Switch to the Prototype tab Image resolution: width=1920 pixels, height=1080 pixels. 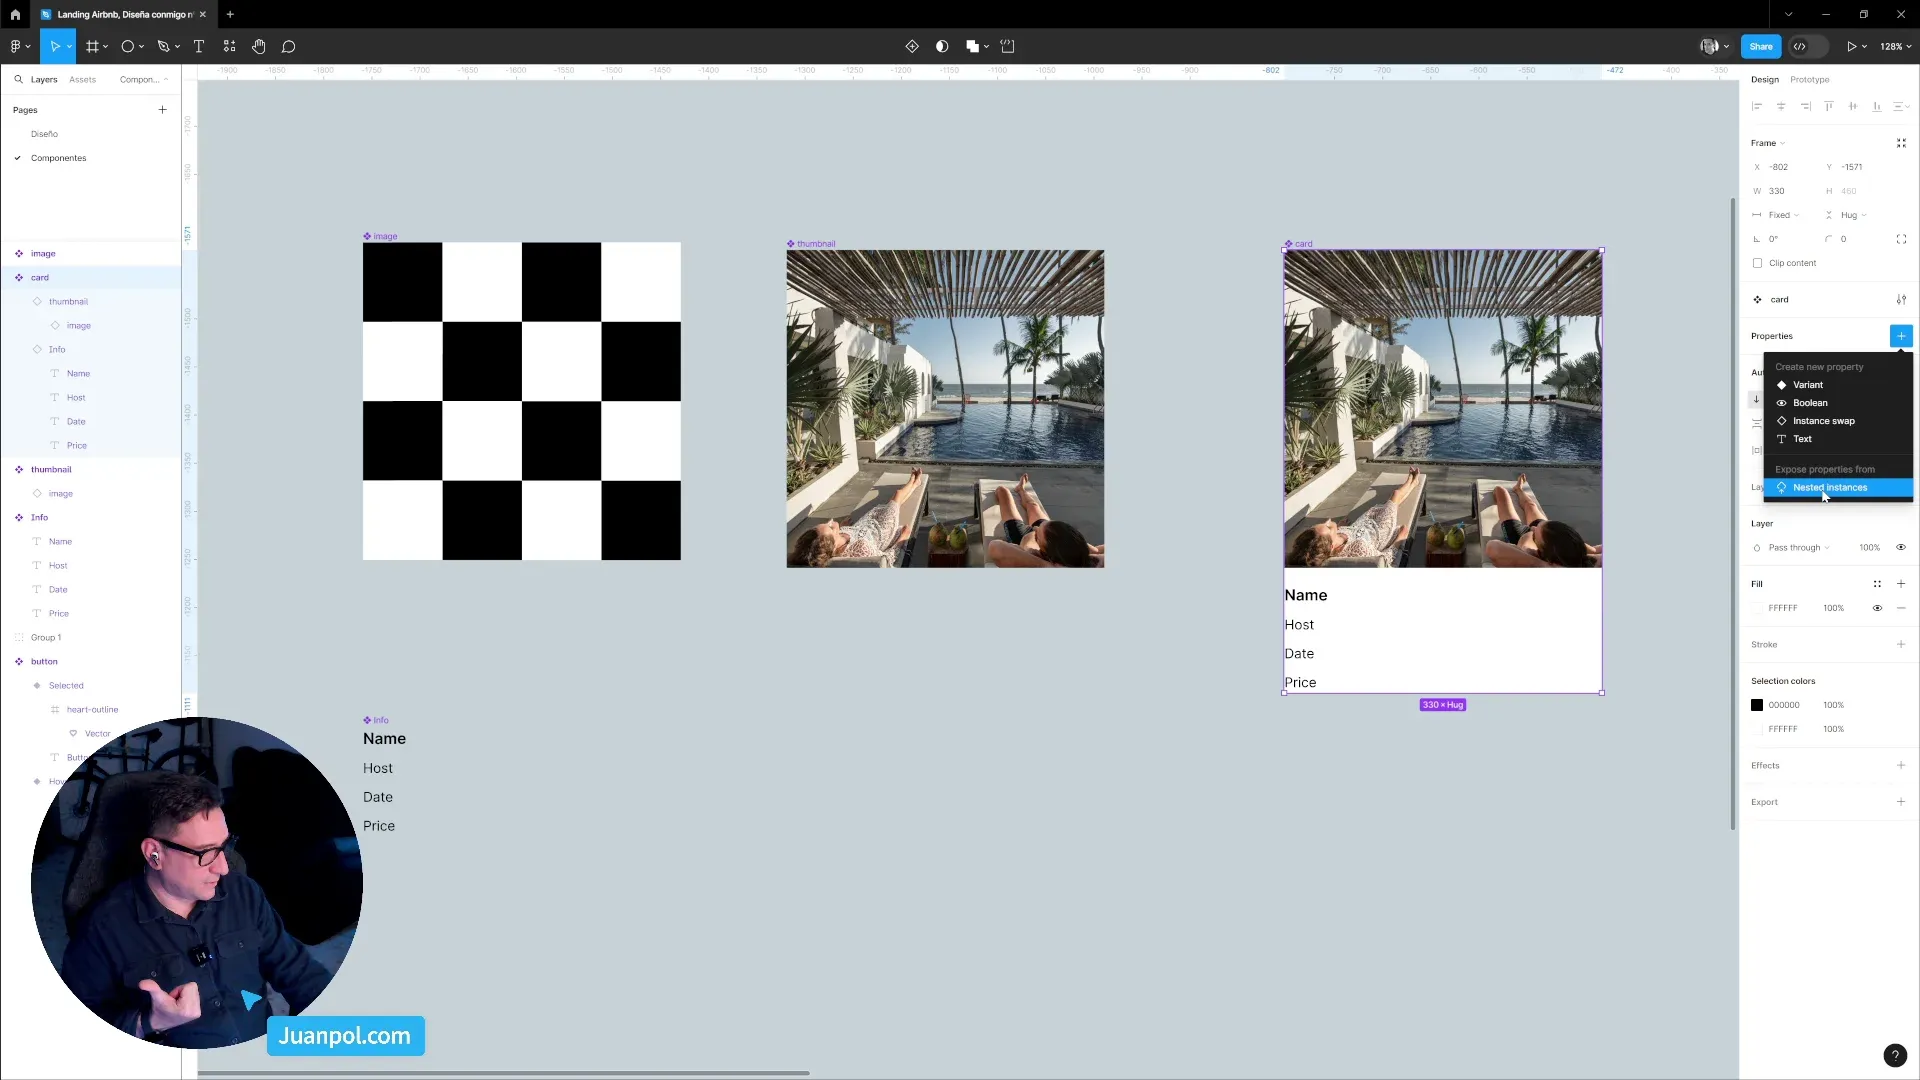click(x=1809, y=79)
